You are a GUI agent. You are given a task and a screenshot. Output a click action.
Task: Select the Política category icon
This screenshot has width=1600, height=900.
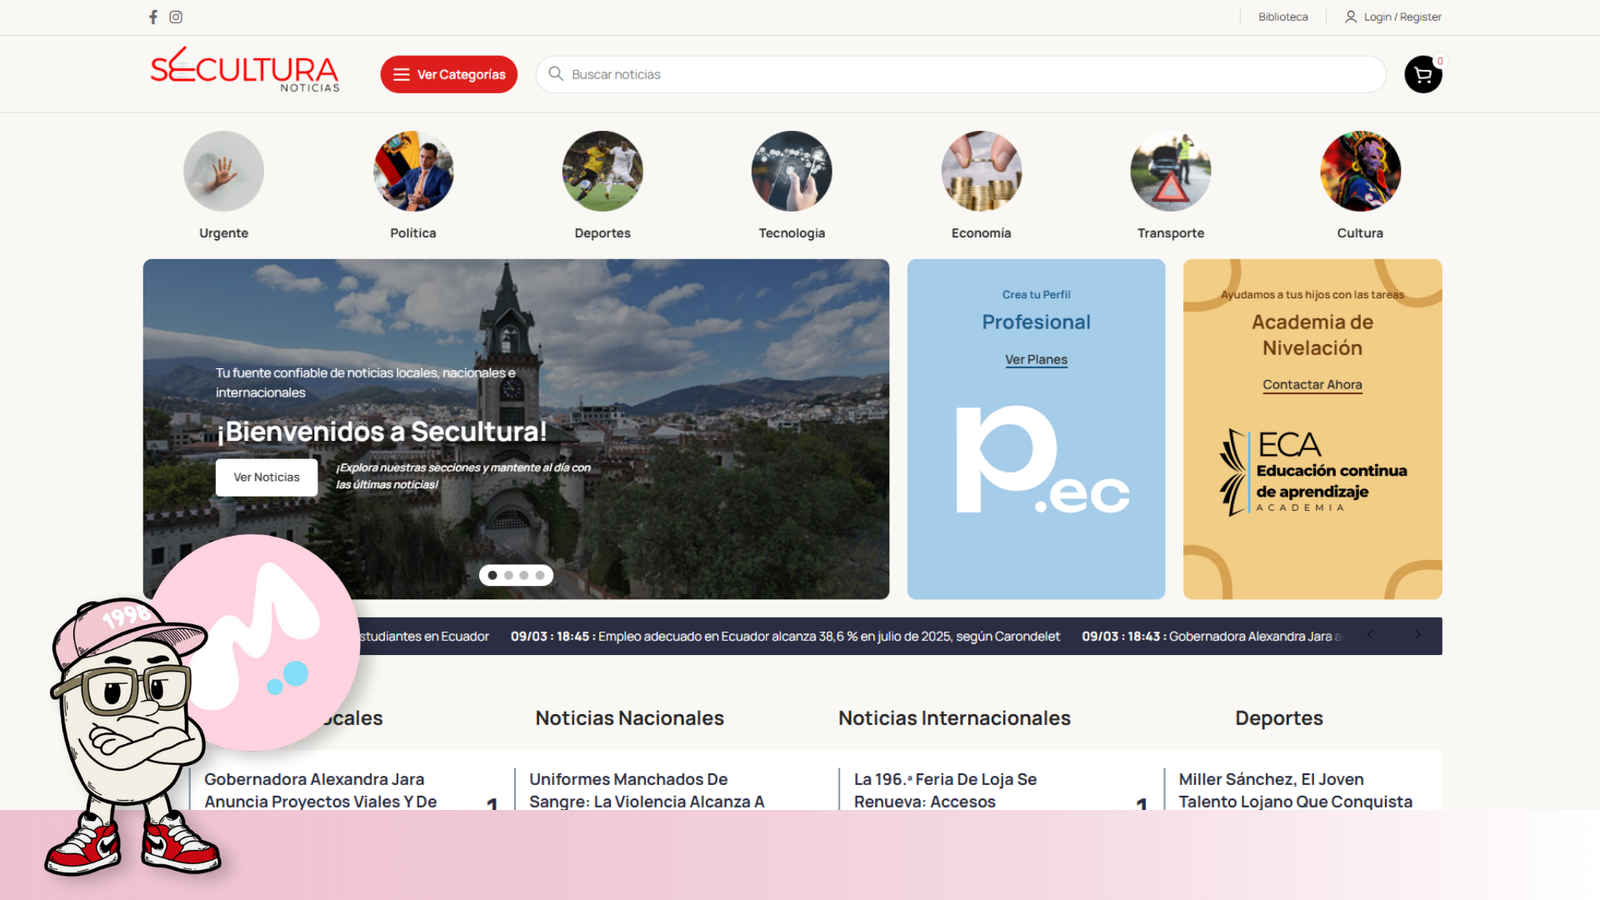coord(413,171)
